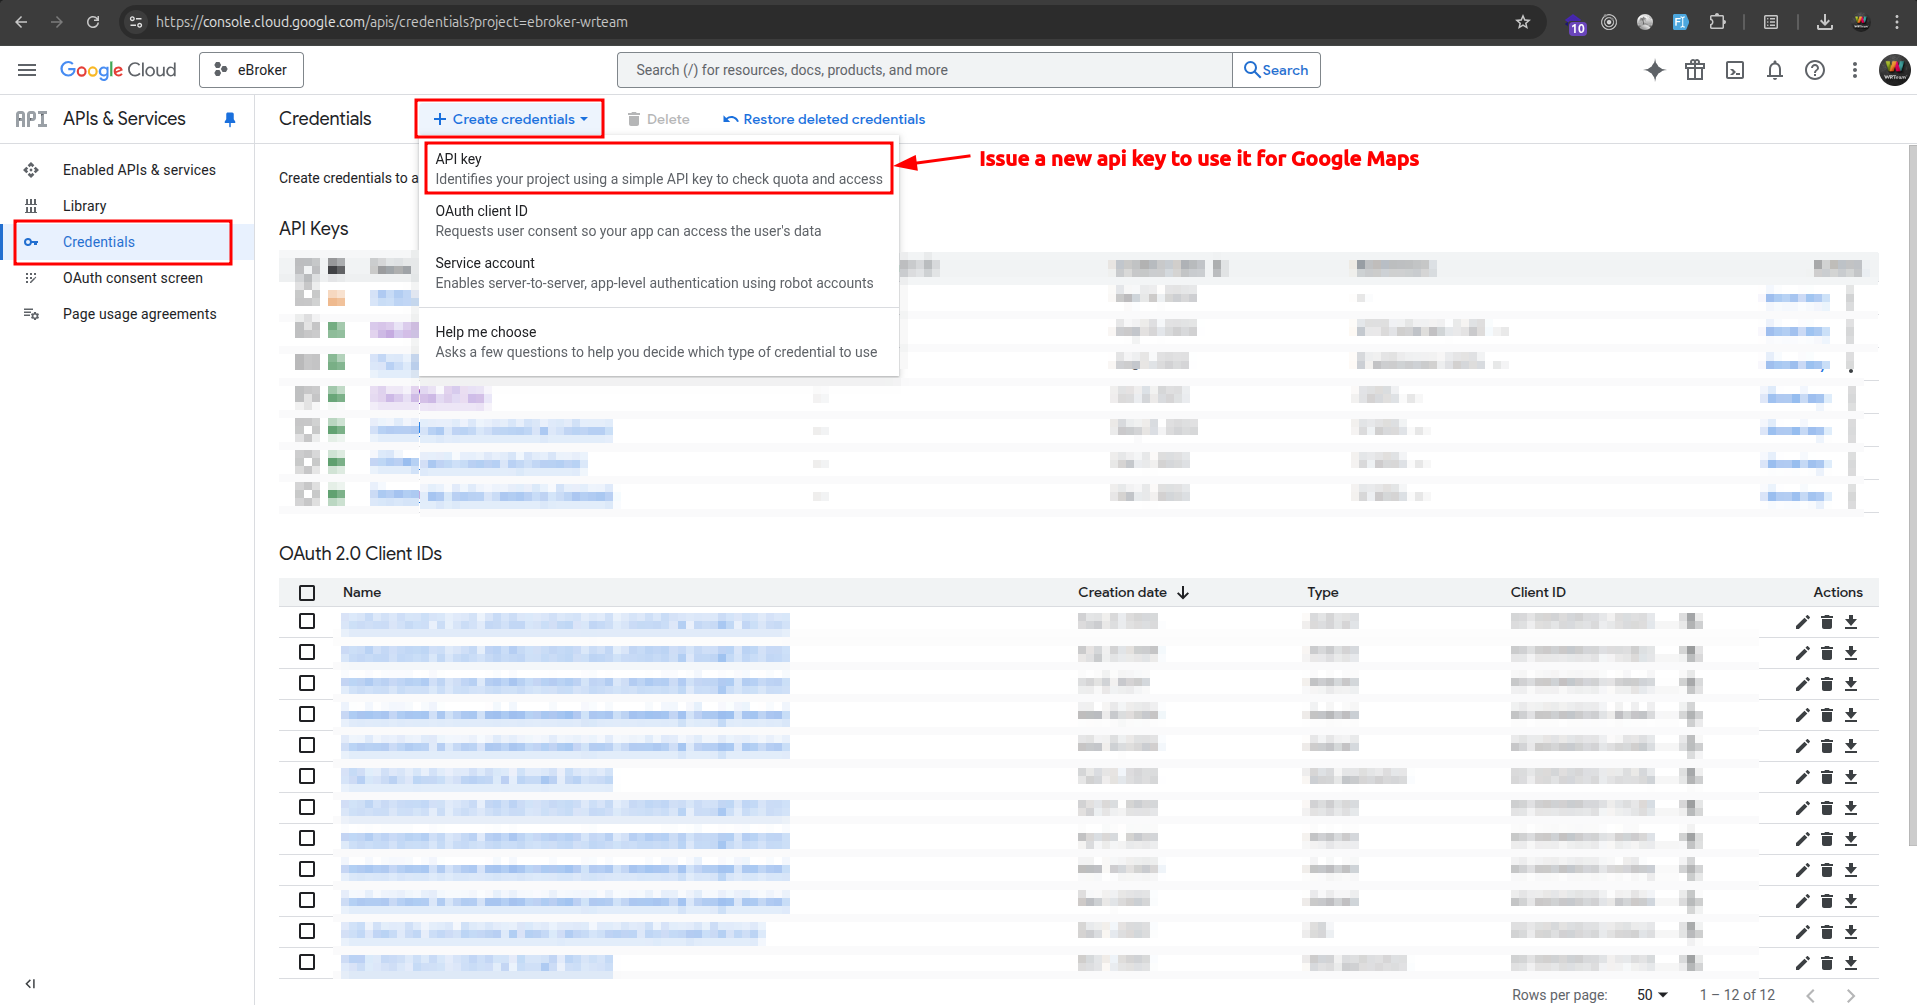1917x1005 pixels.
Task: Check the fourth OAuth client row checkbox
Action: 307,714
